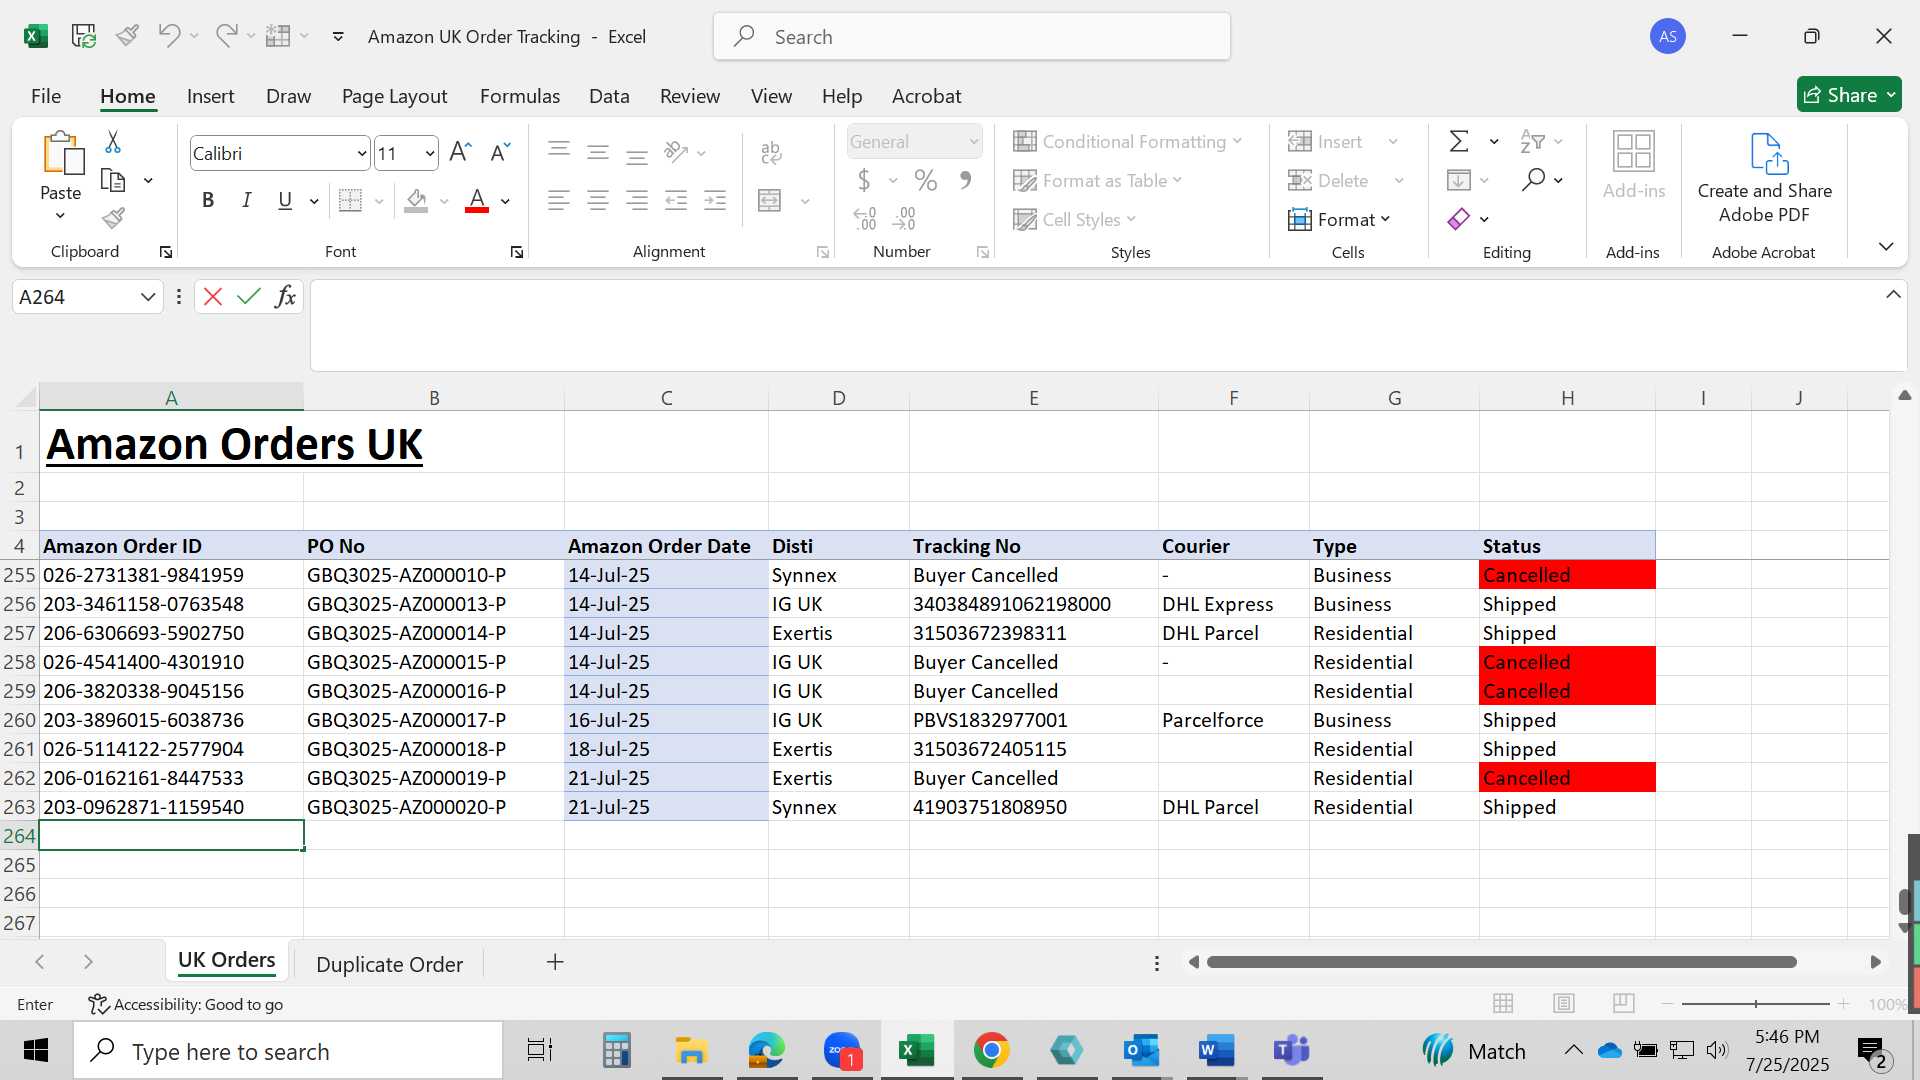Click the Add-ins icon

[1634, 165]
